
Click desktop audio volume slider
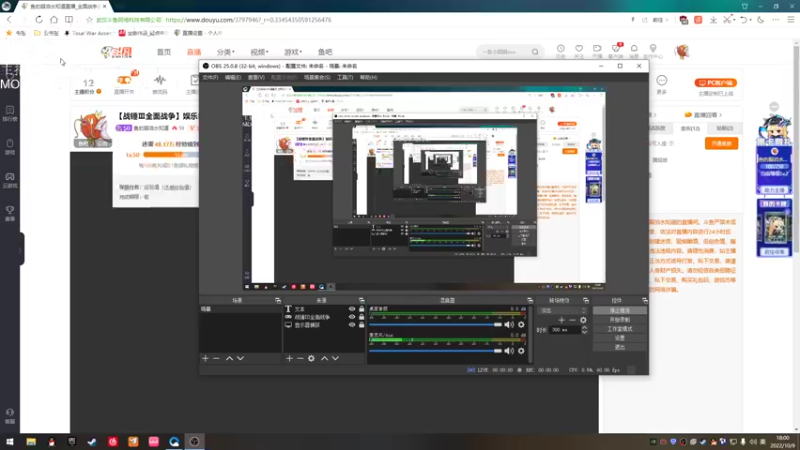coord(435,324)
